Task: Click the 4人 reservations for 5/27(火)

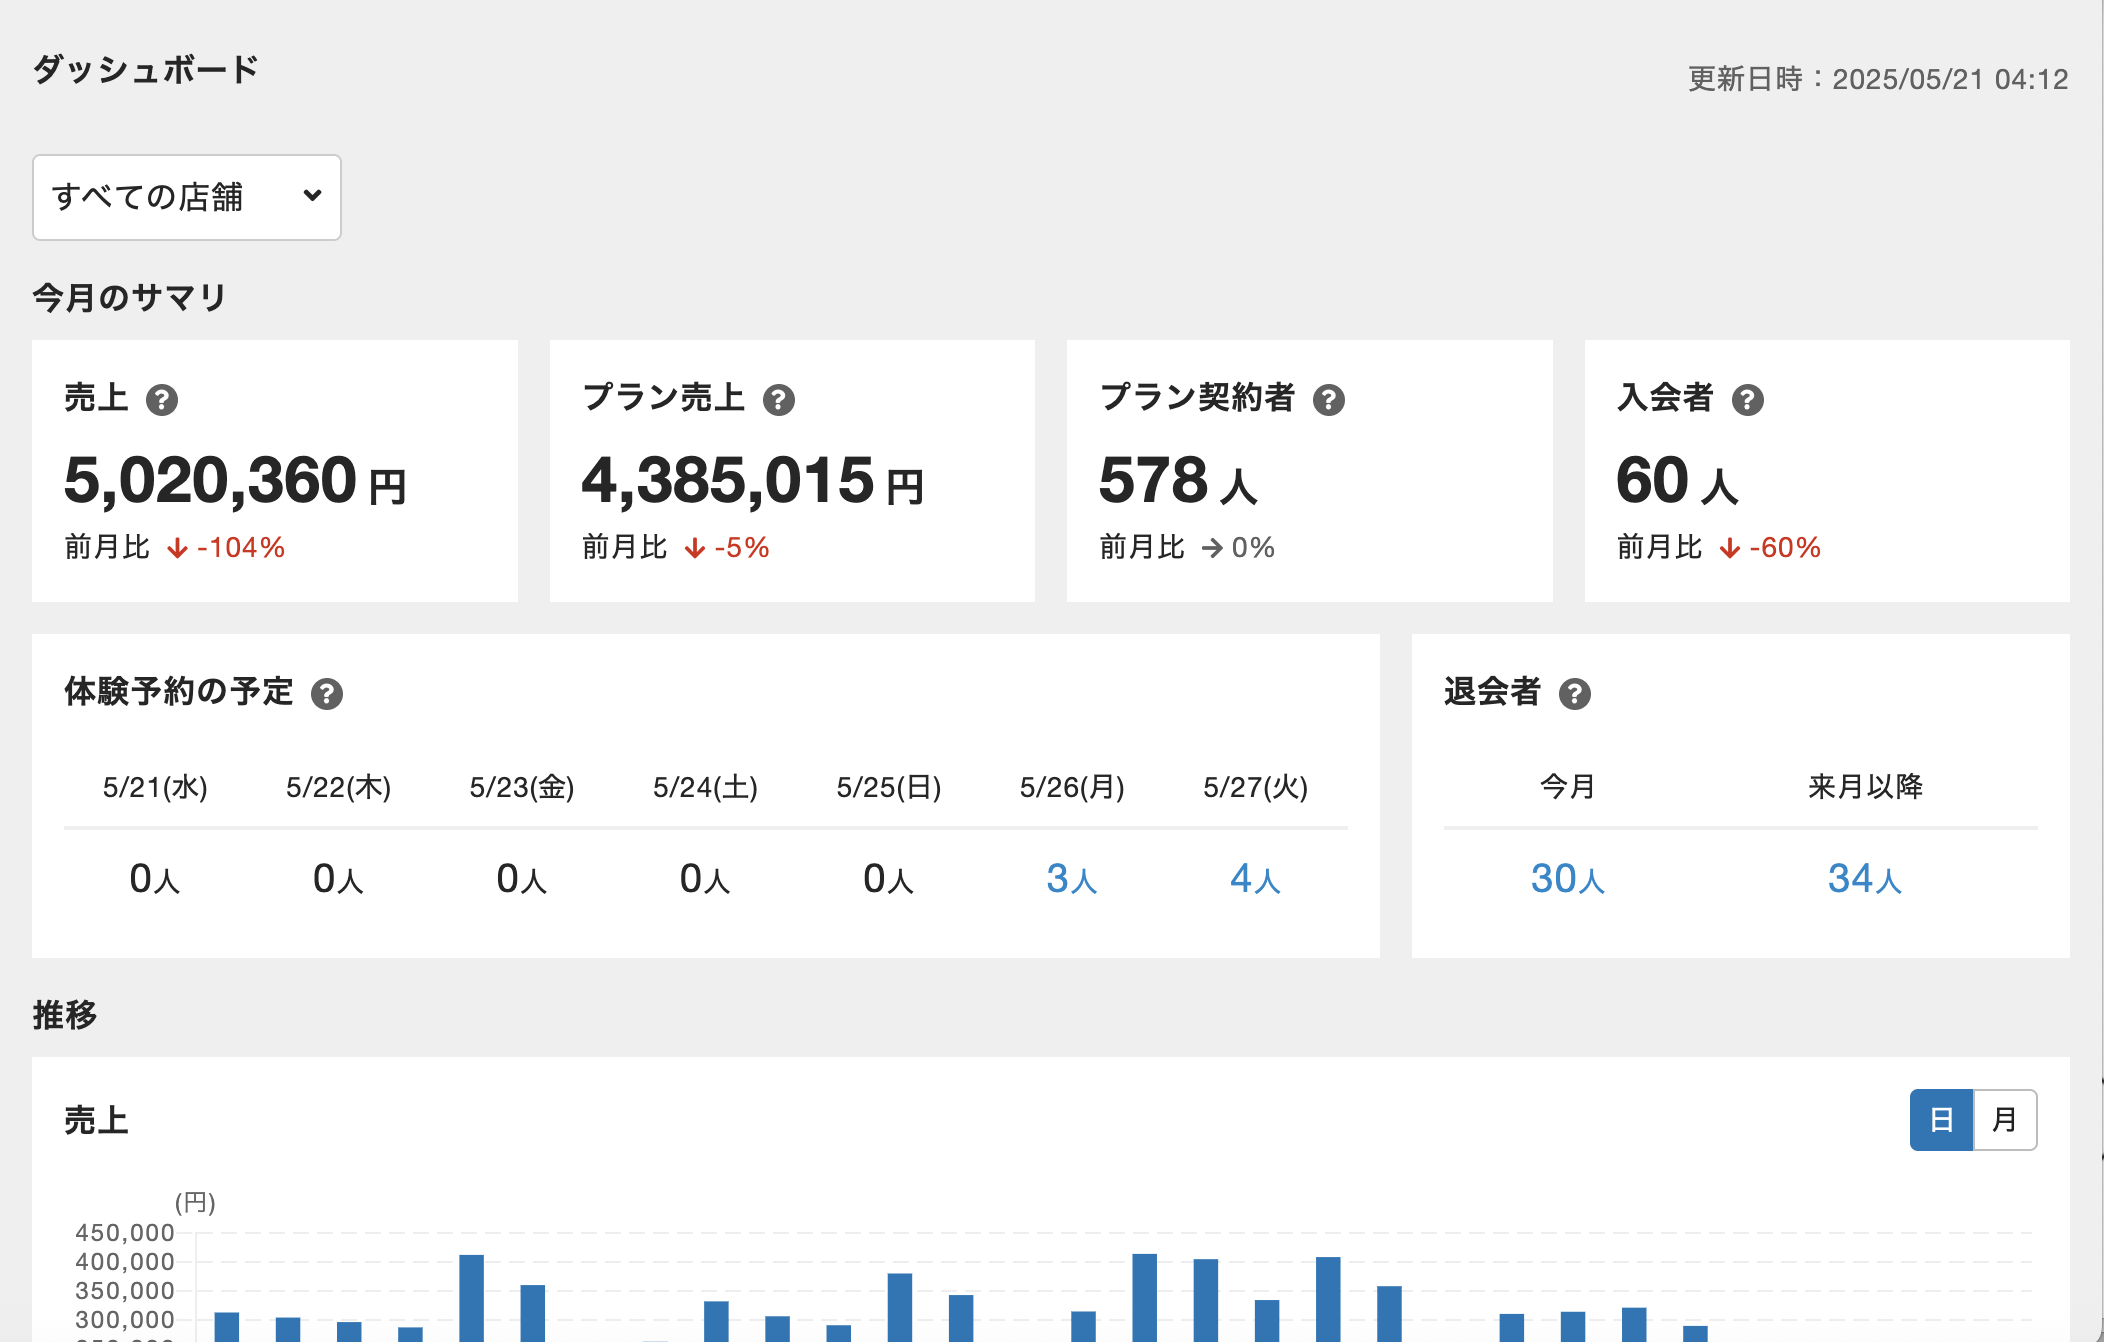Action: coord(1255,879)
